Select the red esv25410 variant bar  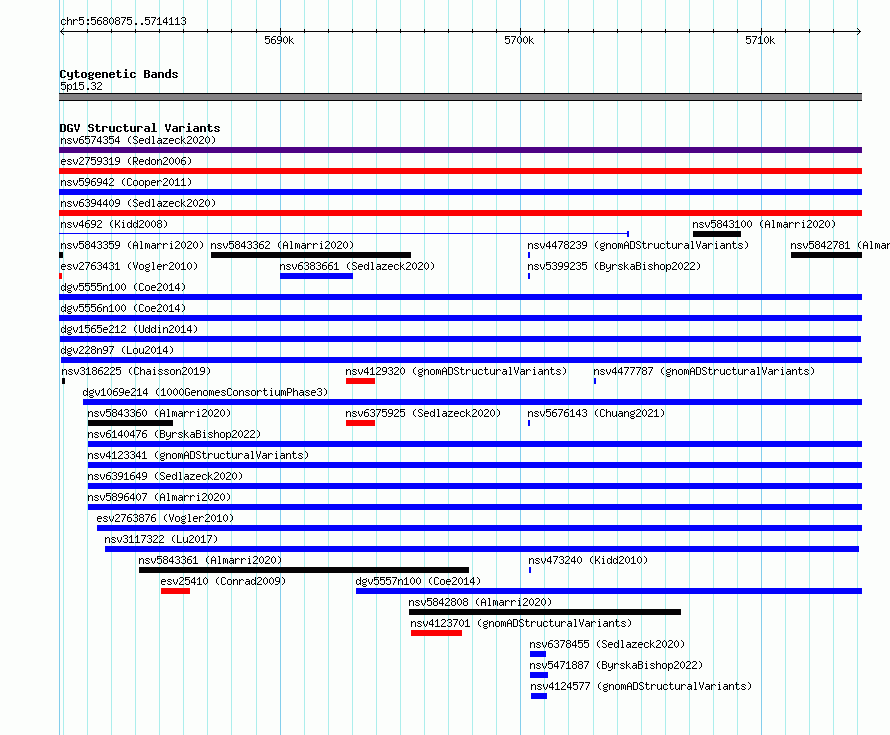(175, 591)
